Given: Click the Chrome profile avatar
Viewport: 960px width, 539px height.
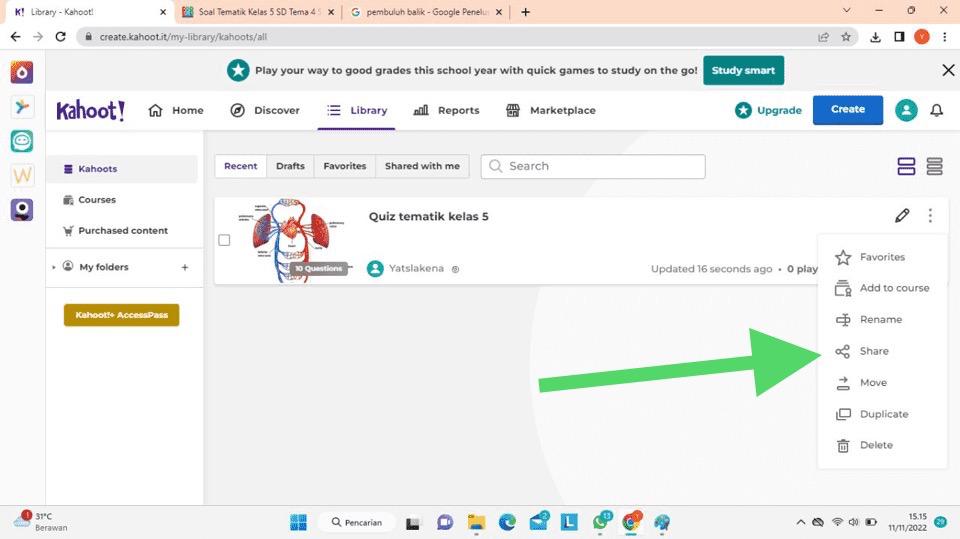Looking at the screenshot, I should point(922,37).
